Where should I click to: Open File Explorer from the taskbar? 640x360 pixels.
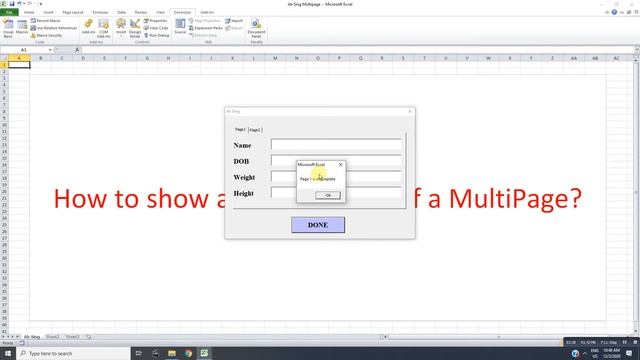pyautogui.click(x=172, y=353)
